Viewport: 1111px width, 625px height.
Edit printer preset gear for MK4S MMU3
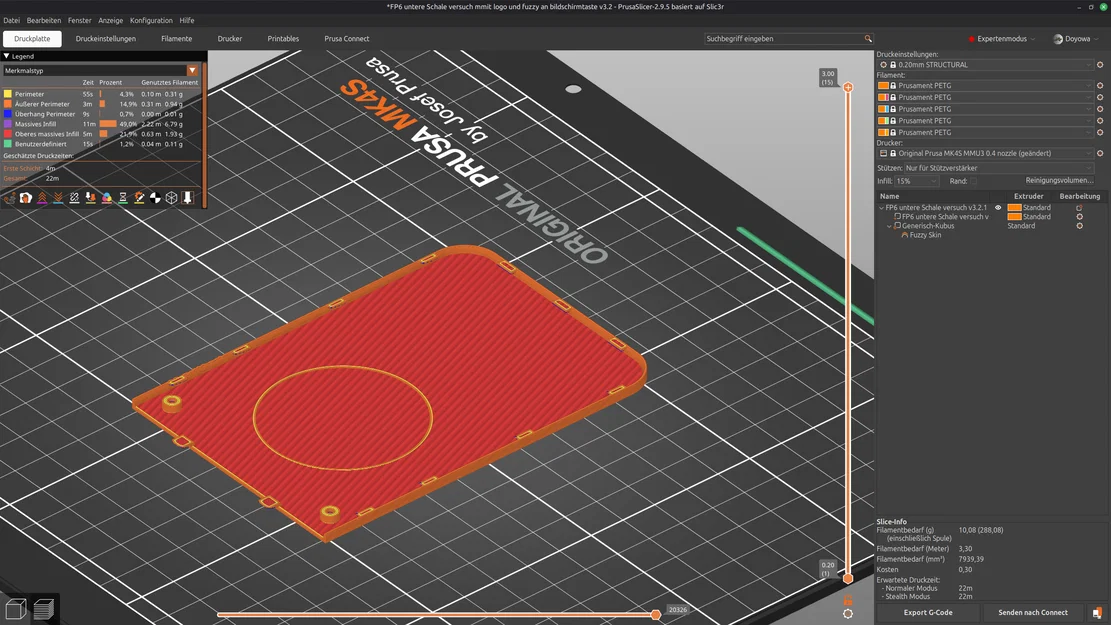click(1100, 153)
